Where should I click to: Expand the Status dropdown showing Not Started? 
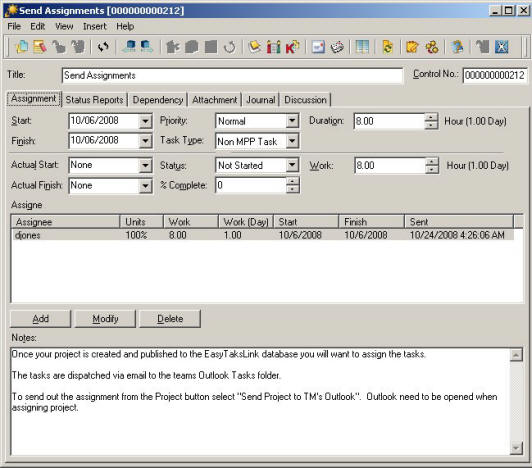[292, 165]
